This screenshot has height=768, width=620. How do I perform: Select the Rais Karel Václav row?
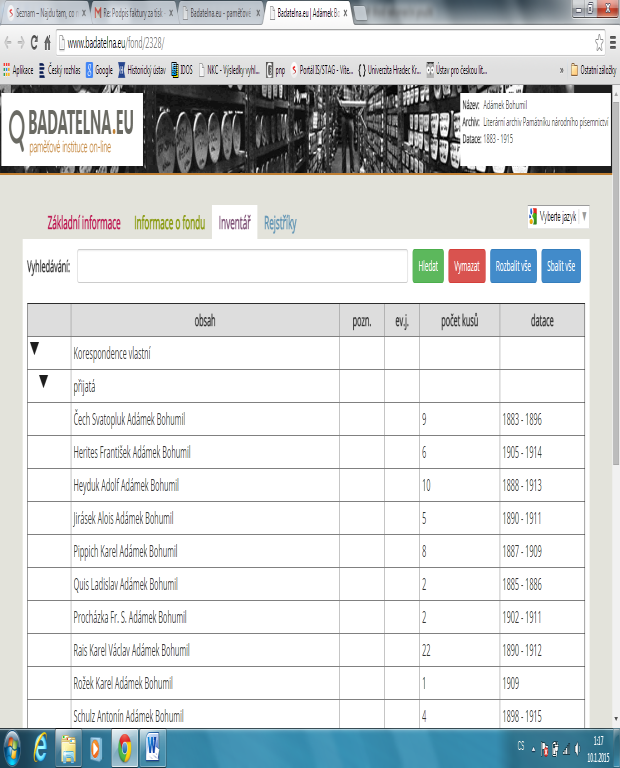tap(306, 650)
